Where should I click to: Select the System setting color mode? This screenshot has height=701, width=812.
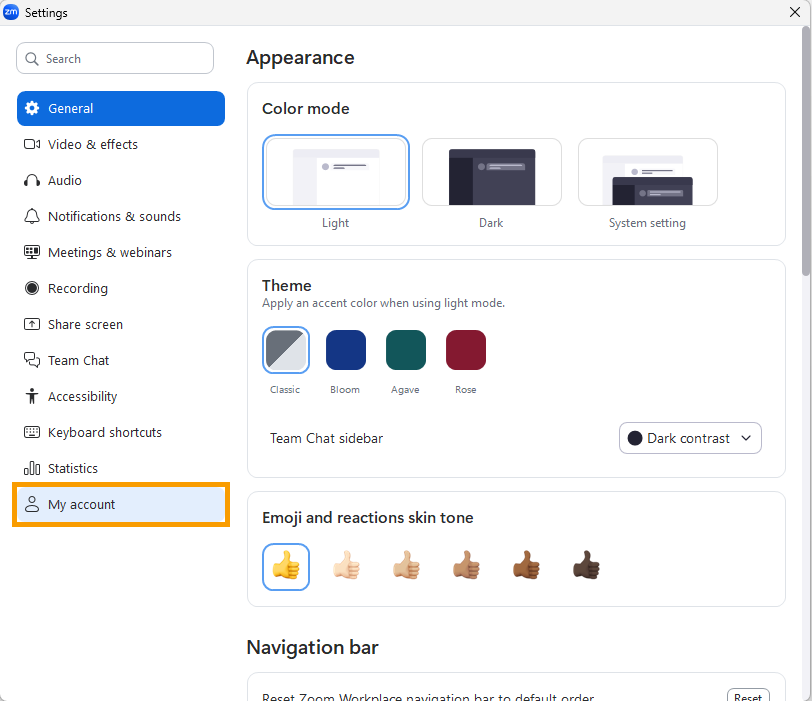[647, 173]
